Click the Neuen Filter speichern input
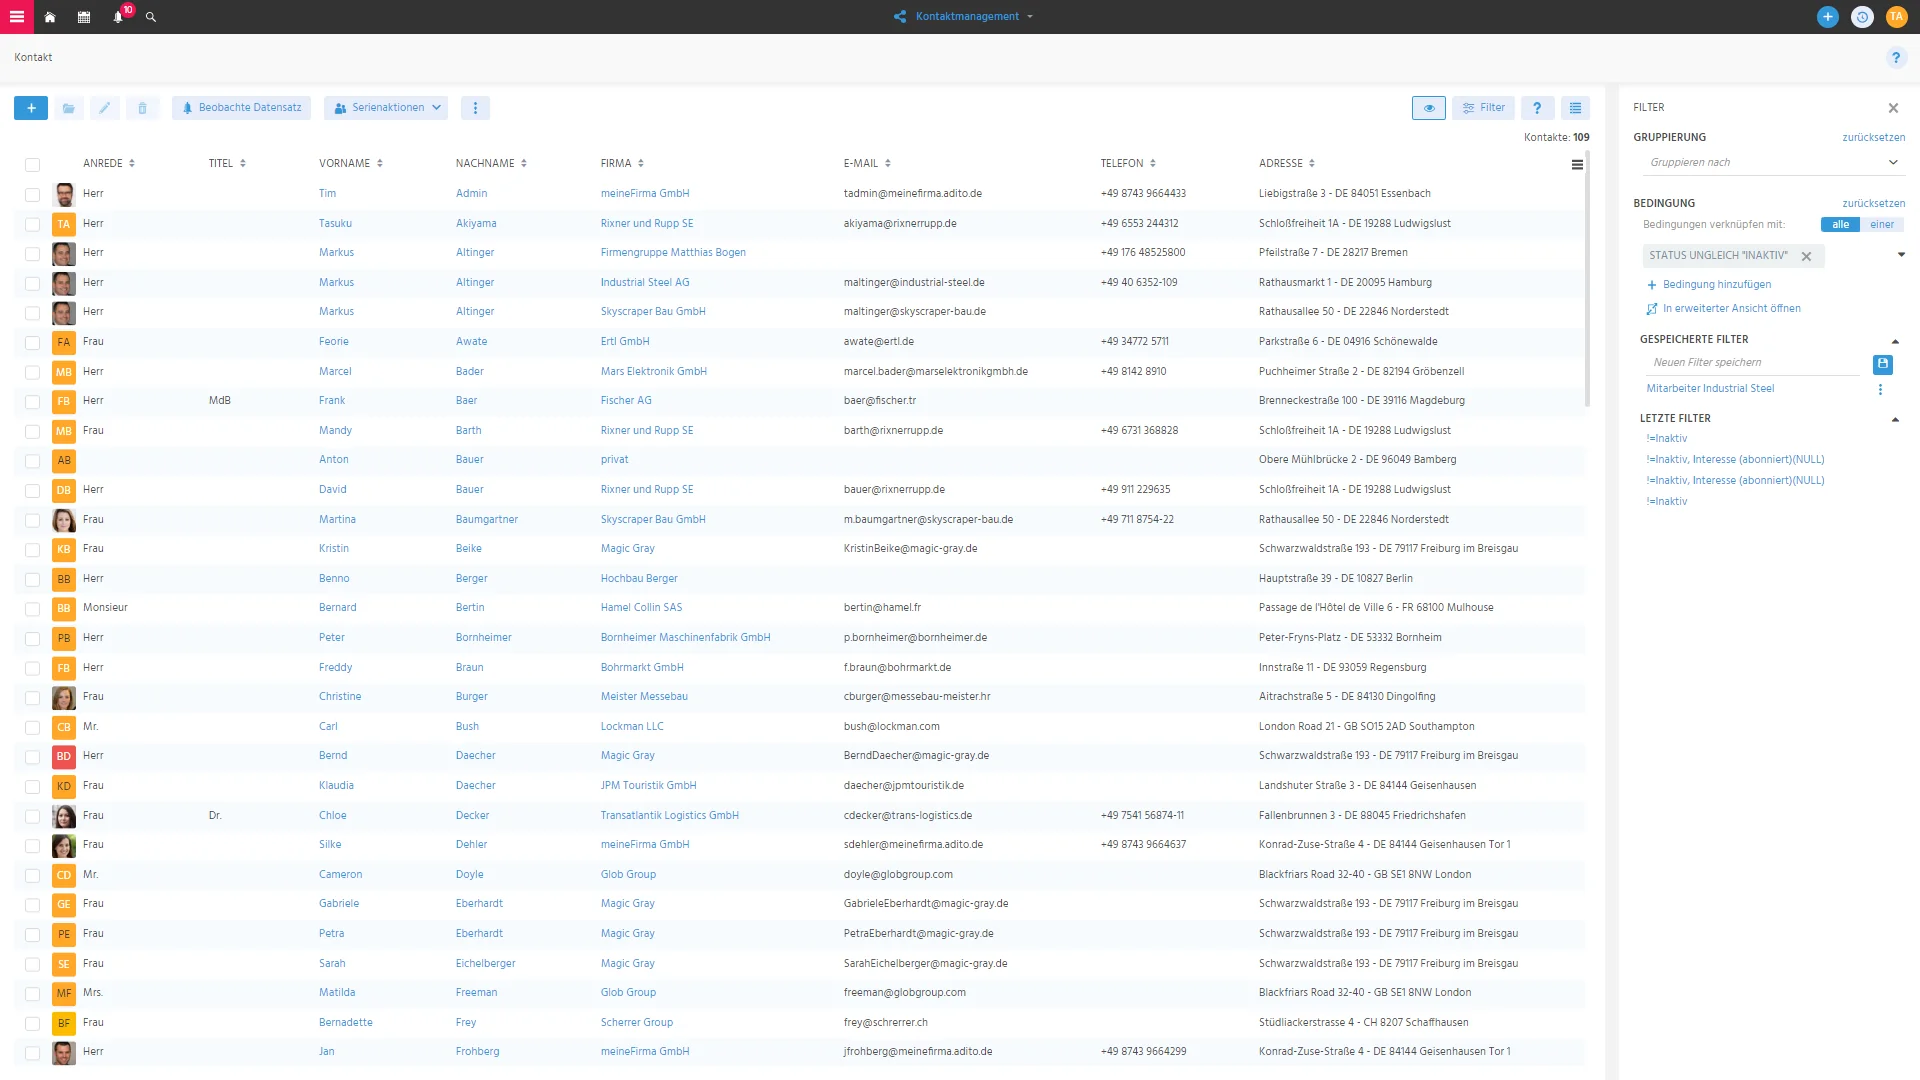This screenshot has width=1920, height=1080. (x=1754, y=363)
